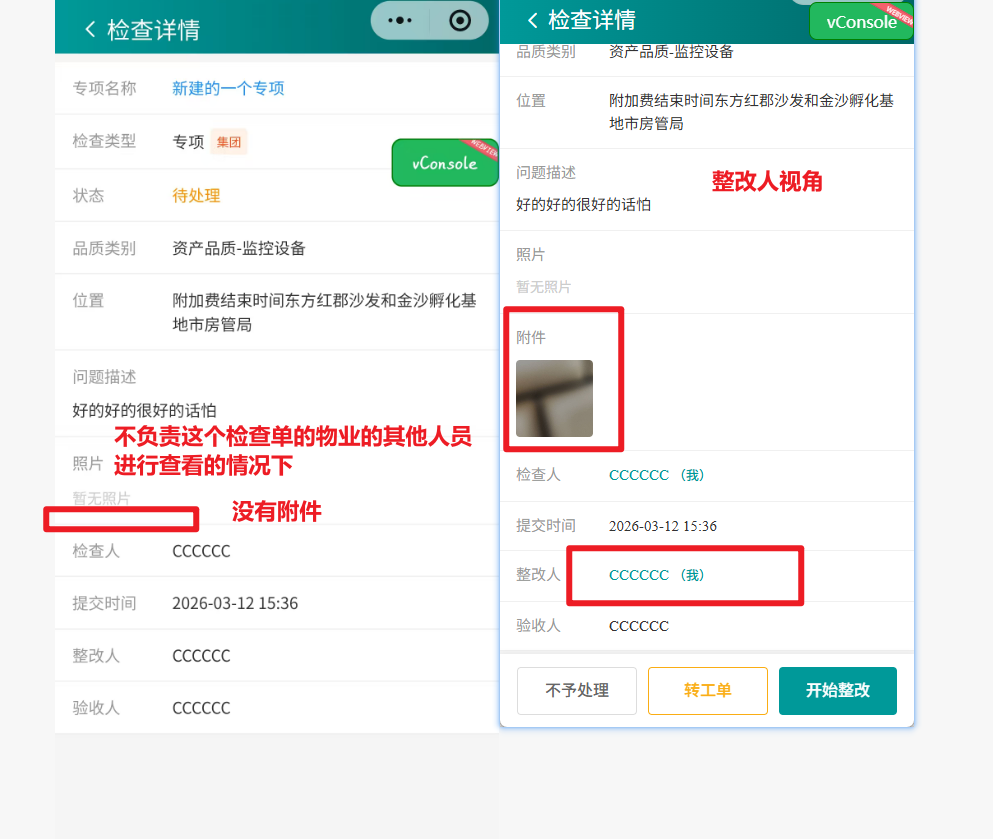Tap the 检查详情 title in the right panel
Image resolution: width=993 pixels, height=839 pixels.
pos(592,20)
